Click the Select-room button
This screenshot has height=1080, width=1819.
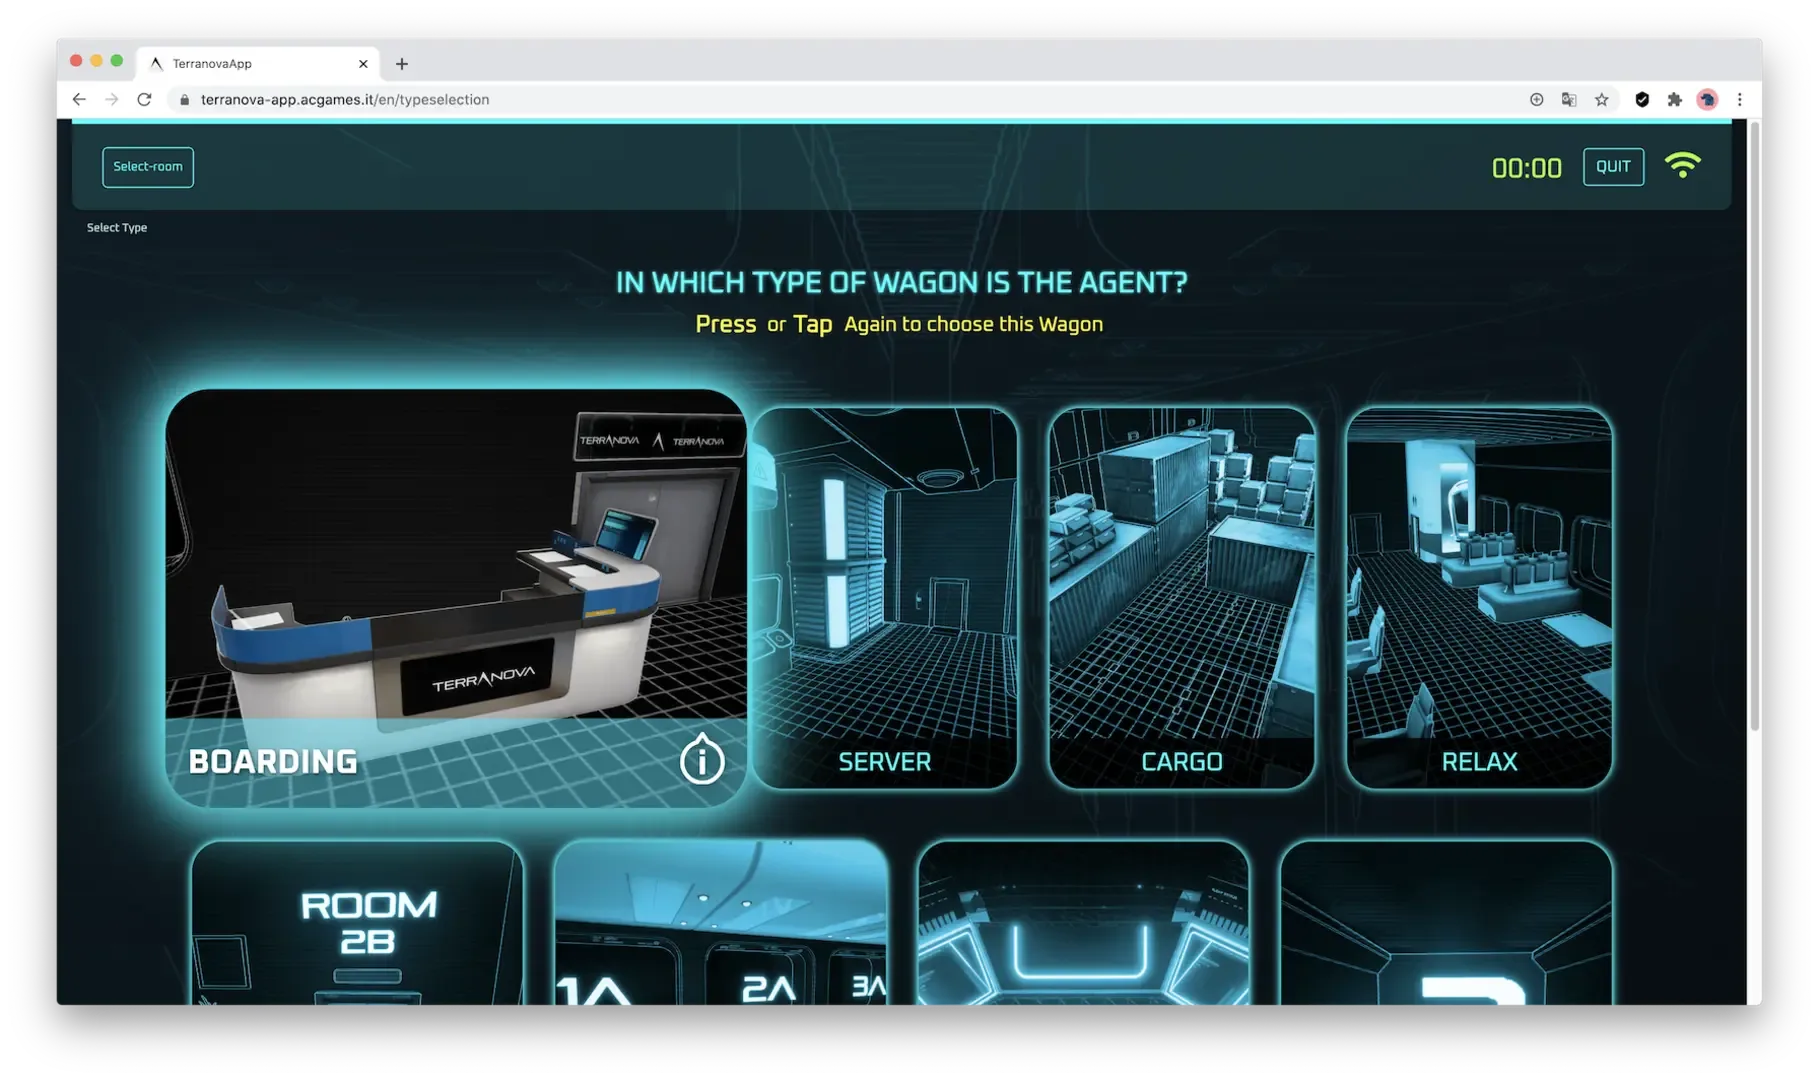148,167
